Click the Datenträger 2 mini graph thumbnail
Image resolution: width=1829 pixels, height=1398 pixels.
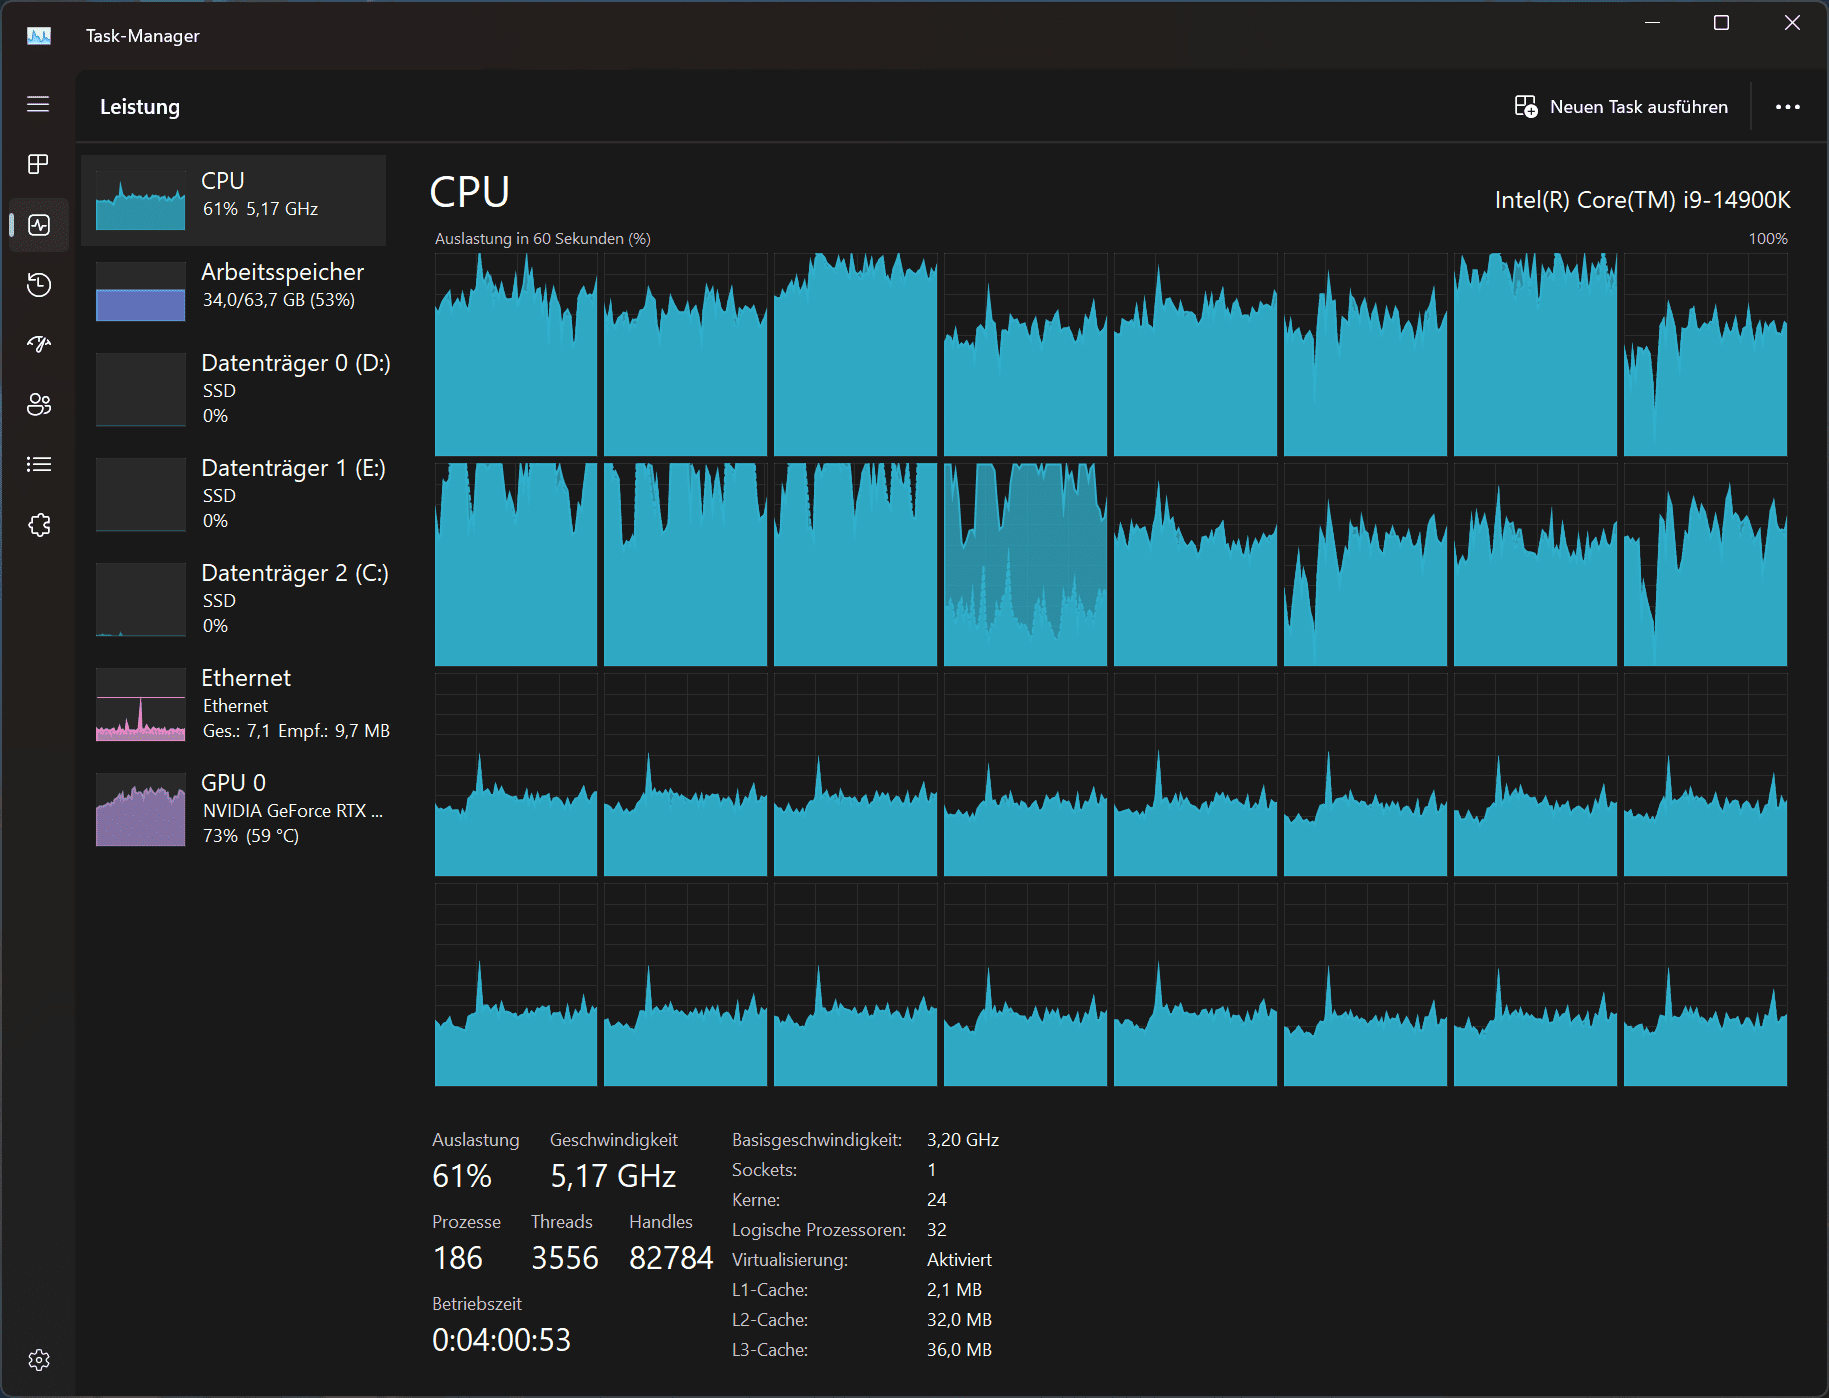pos(140,600)
